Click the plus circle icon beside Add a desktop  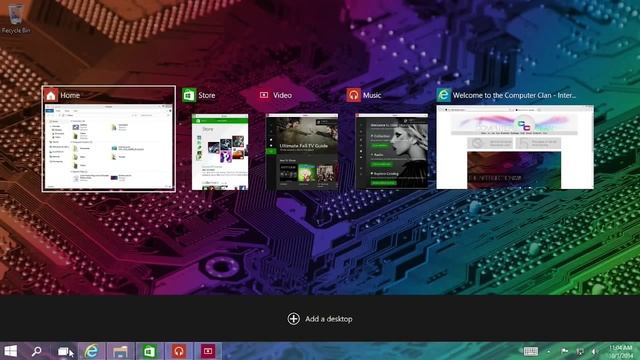293,319
